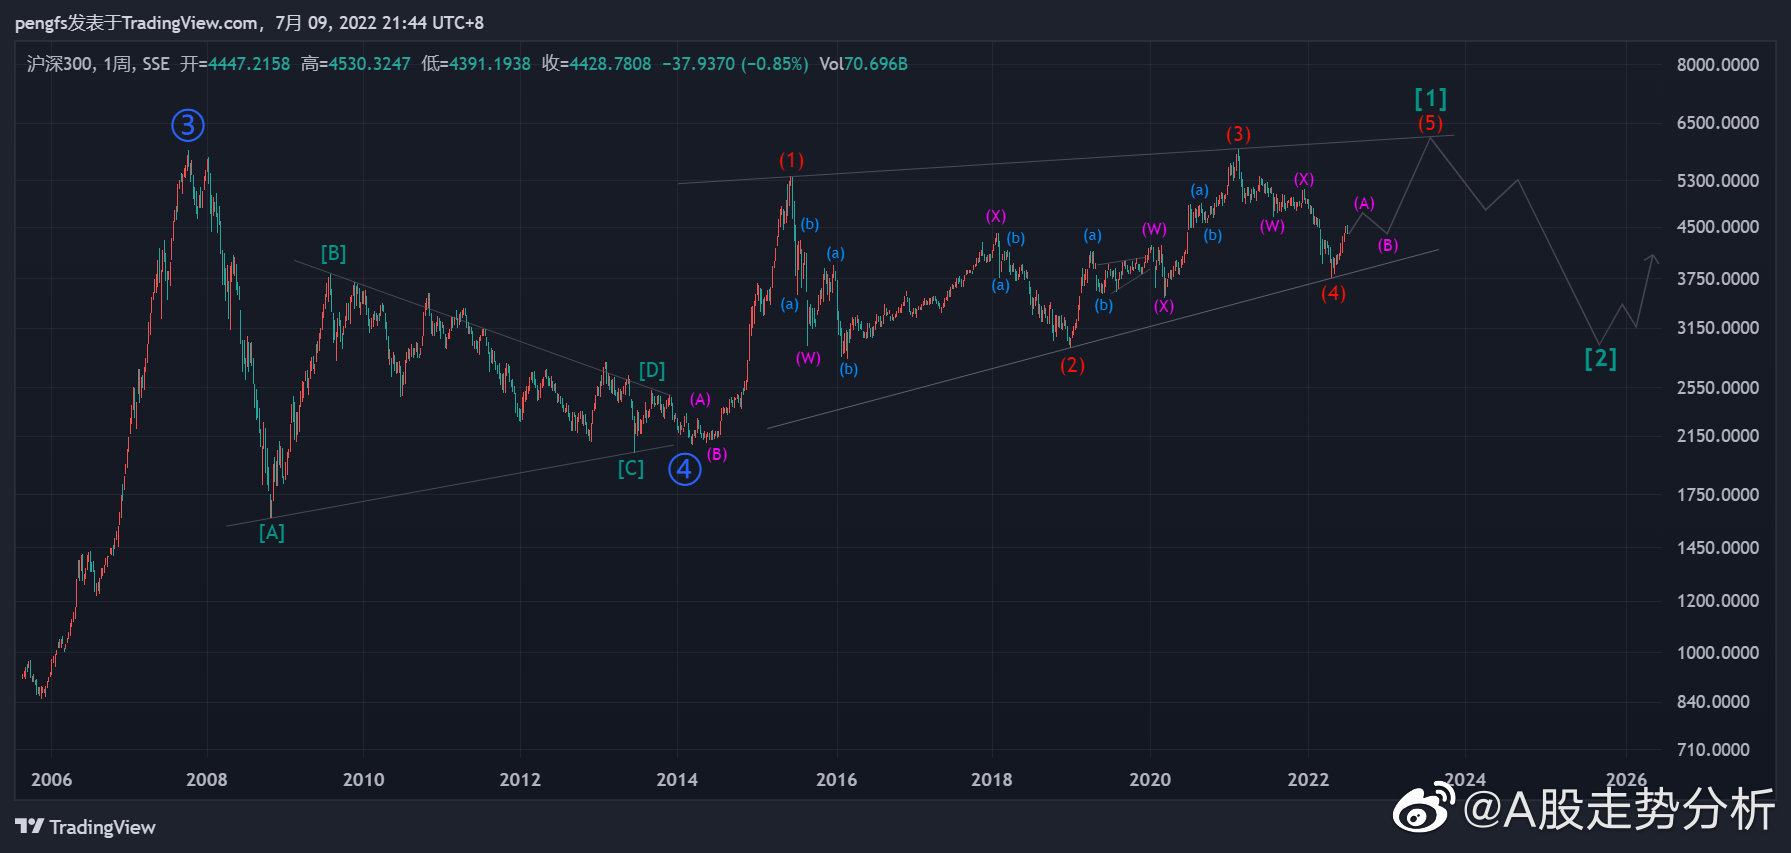The image size is (1791, 853).
Task: Click the red (1) wave label
Action: pos(792,160)
